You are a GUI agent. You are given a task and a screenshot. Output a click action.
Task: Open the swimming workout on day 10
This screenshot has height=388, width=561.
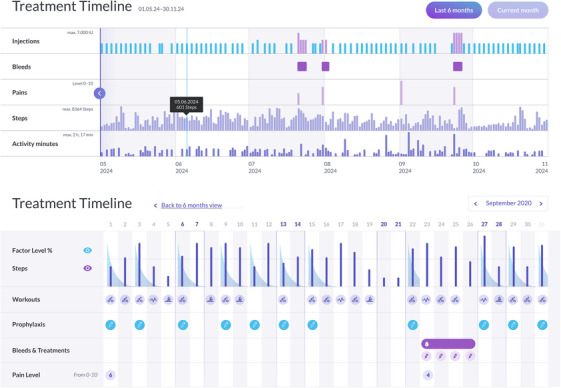click(x=240, y=300)
